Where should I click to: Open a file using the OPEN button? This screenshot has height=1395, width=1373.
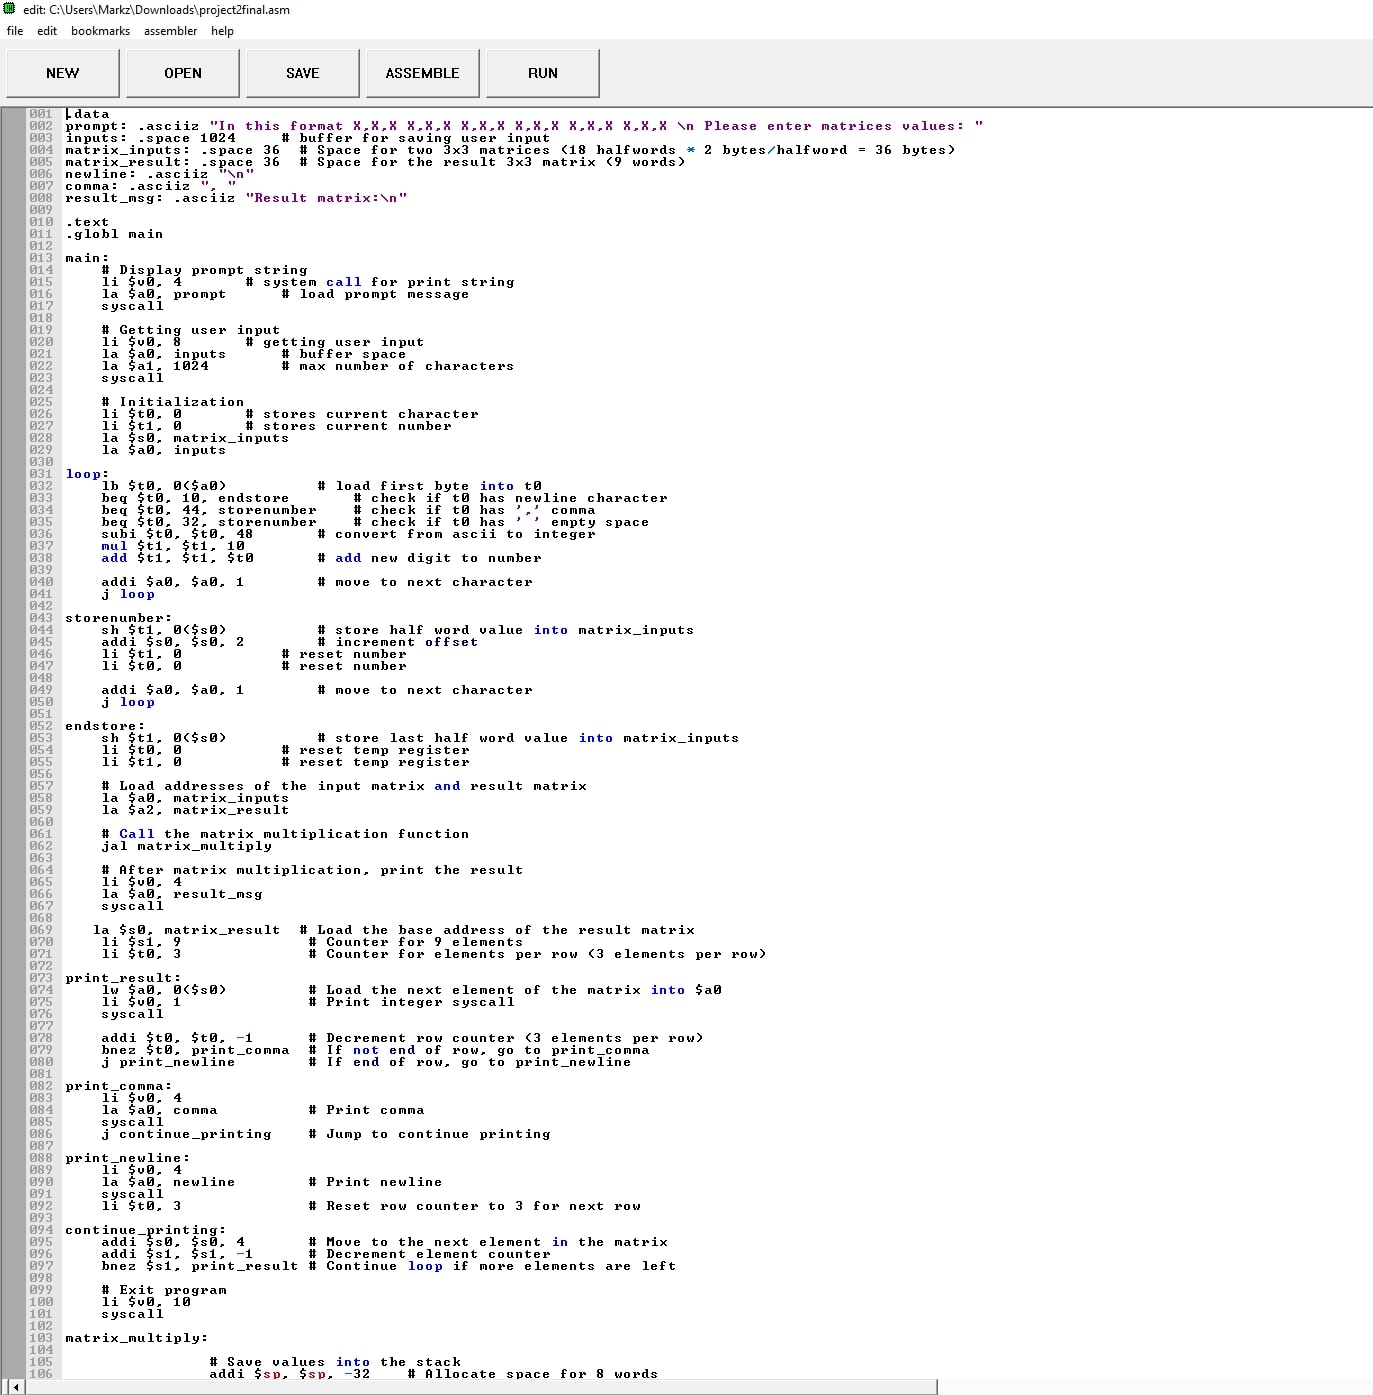tap(182, 73)
